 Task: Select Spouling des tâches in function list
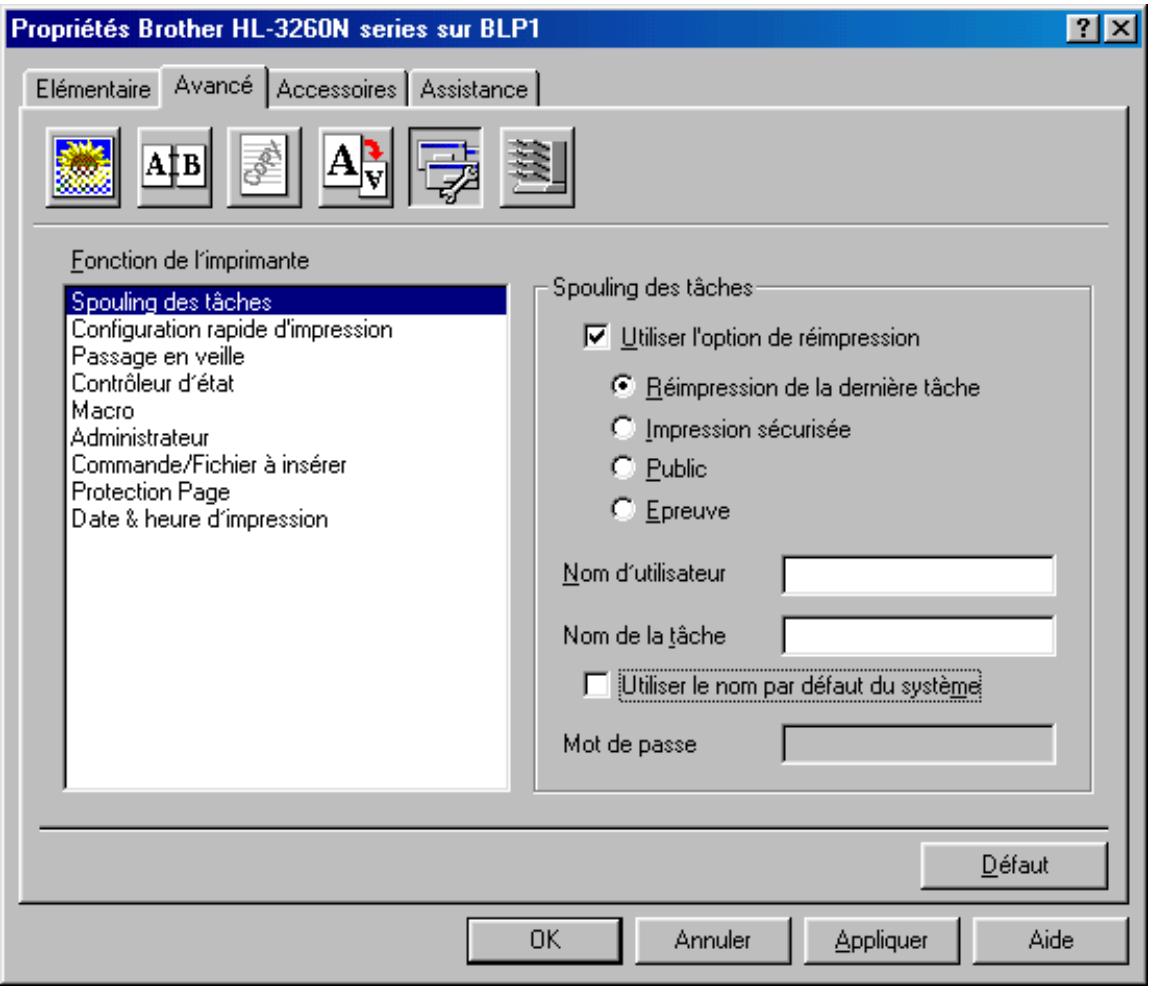coord(286,302)
